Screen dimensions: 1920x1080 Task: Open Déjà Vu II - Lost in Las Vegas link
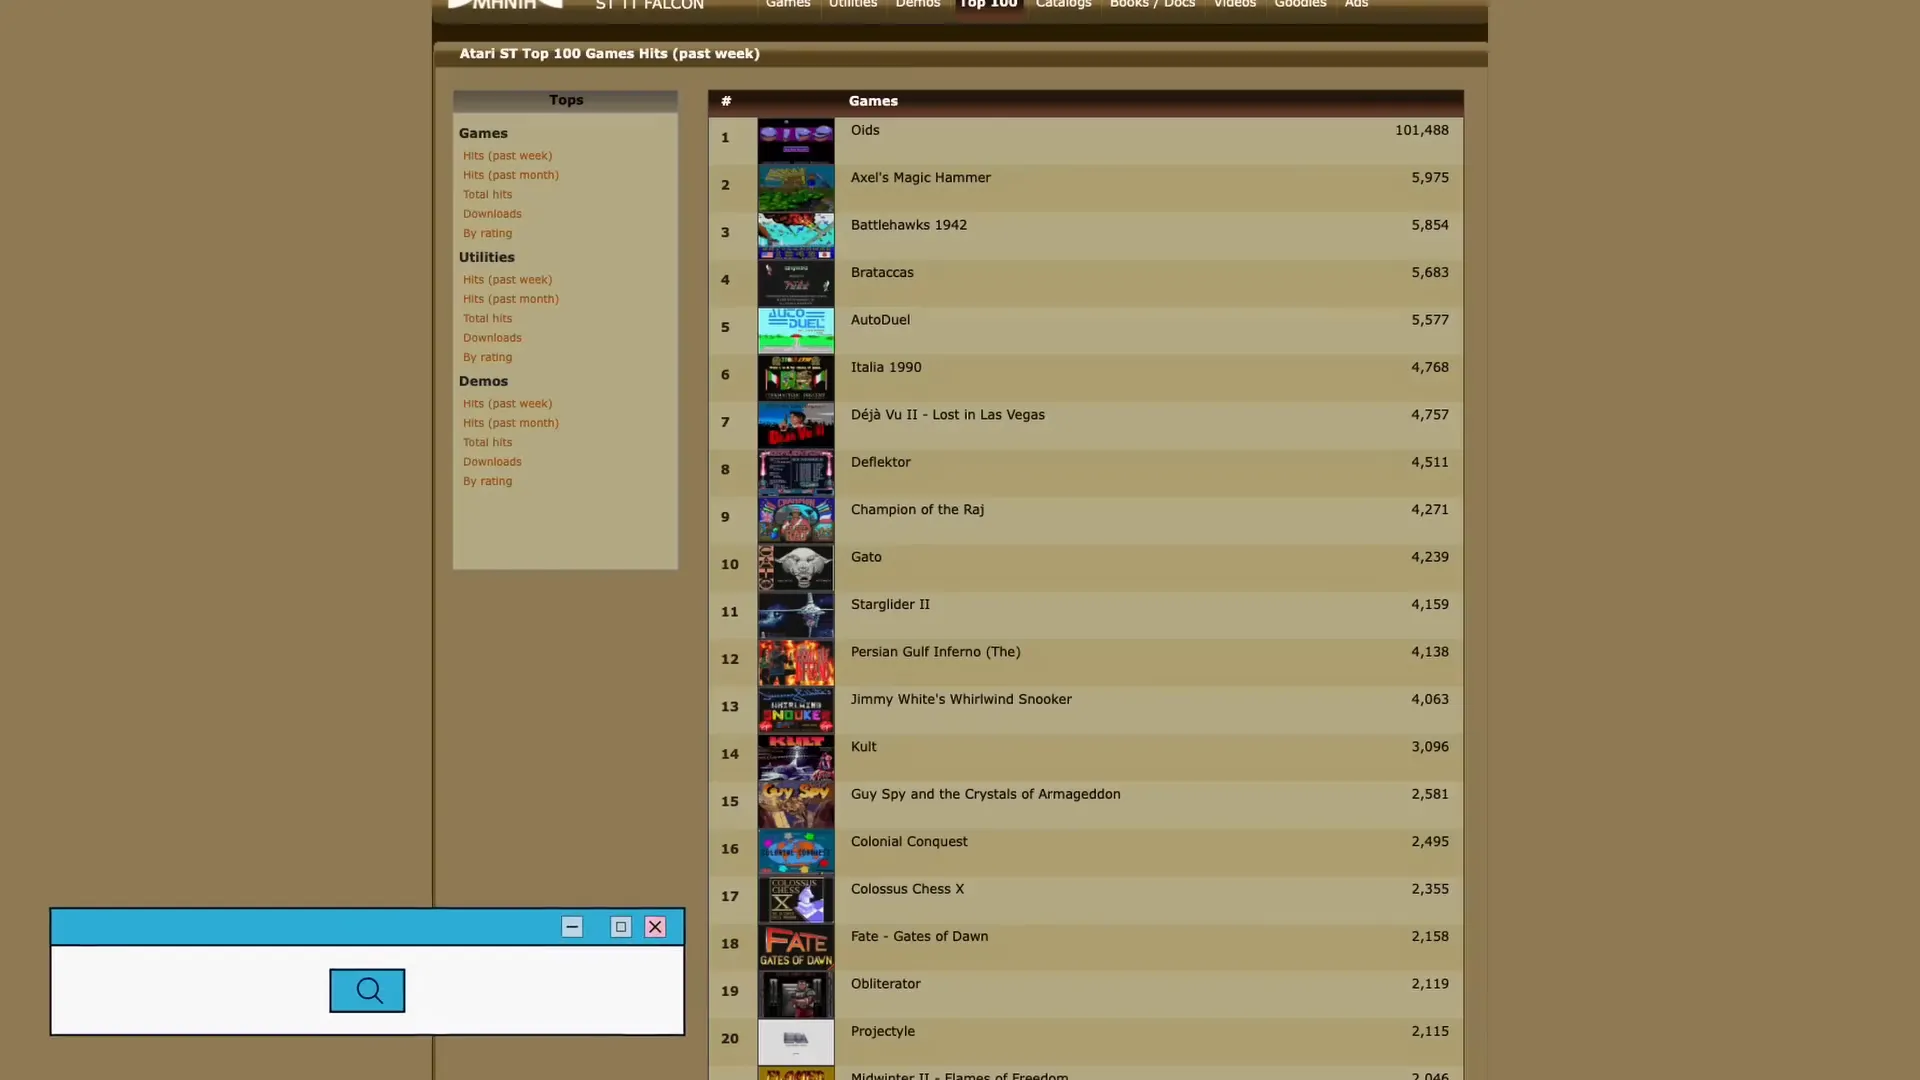coord(947,415)
